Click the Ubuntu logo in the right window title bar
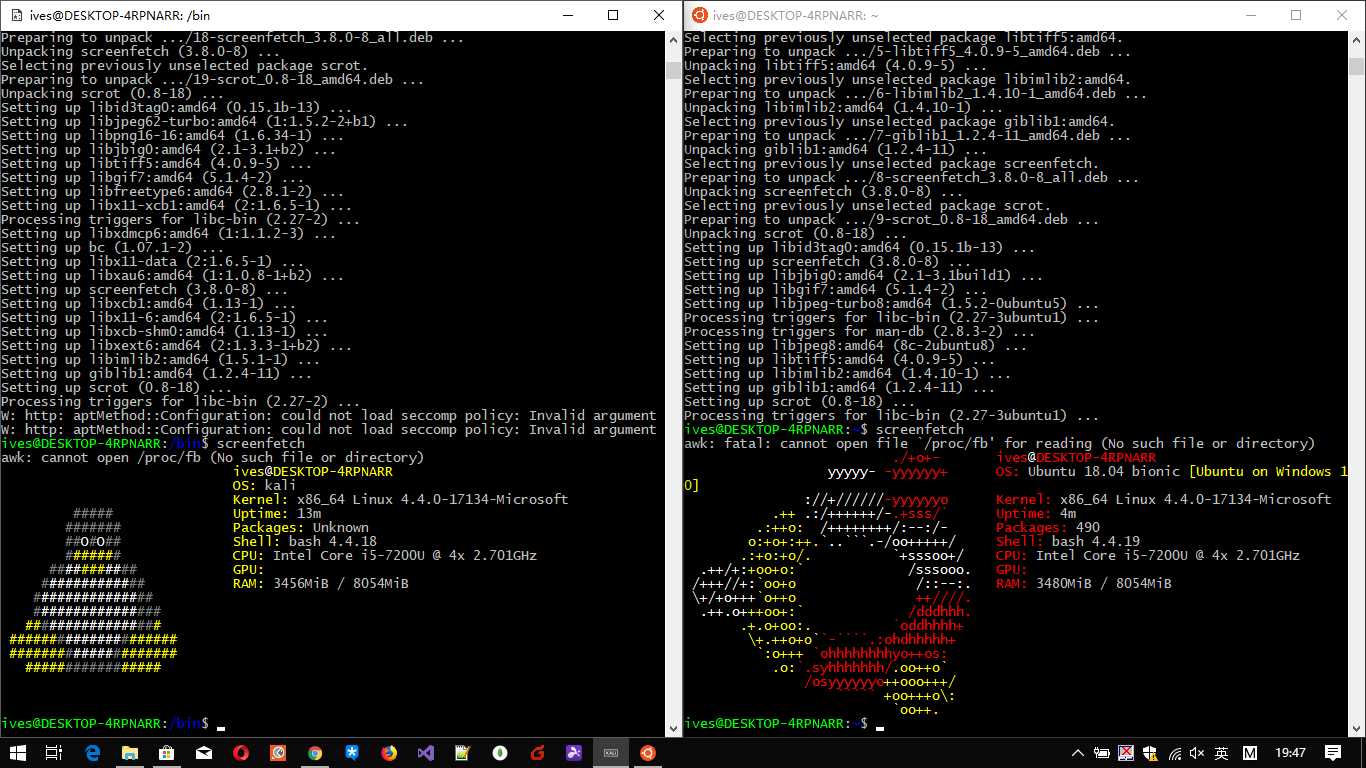1366x768 pixels. tap(698, 14)
